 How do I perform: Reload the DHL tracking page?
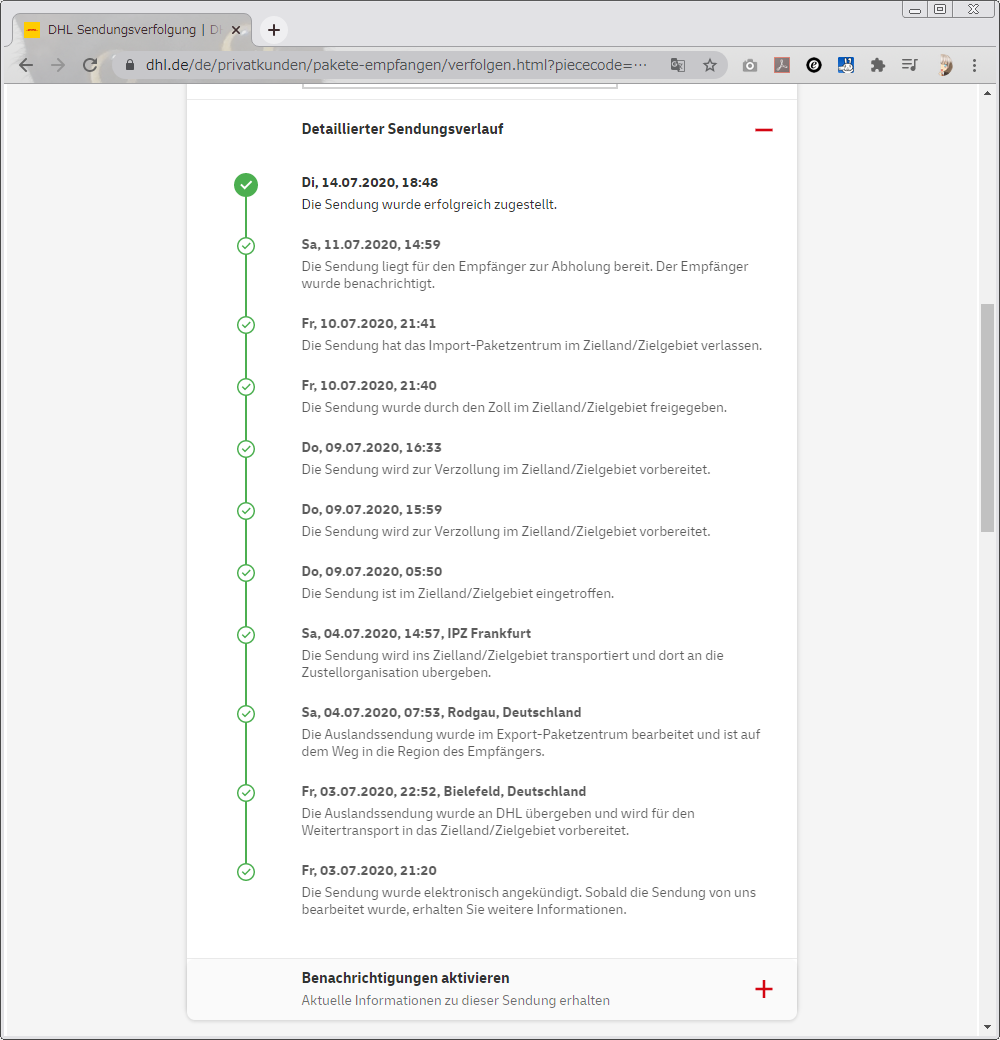pos(90,65)
